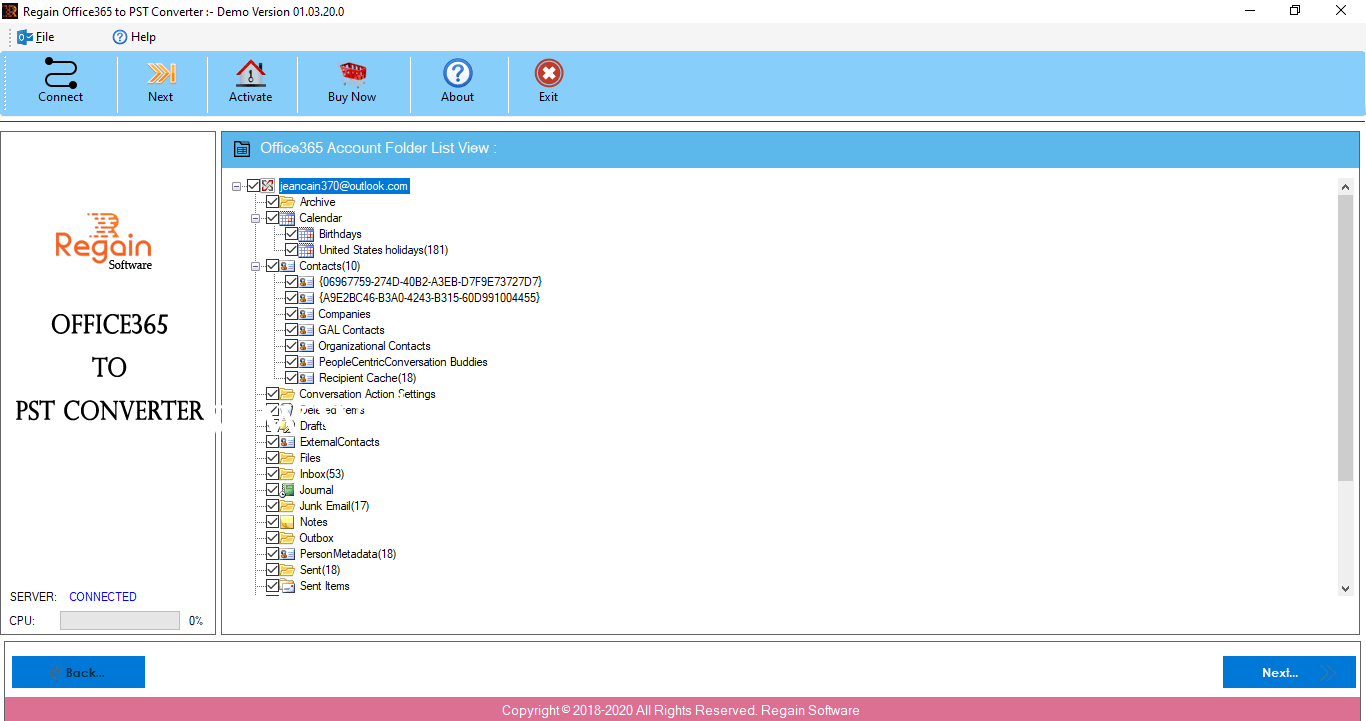Screen dimensions: 1366x721
Task: Toggle the Sent(18) checkbox
Action: click(x=273, y=570)
